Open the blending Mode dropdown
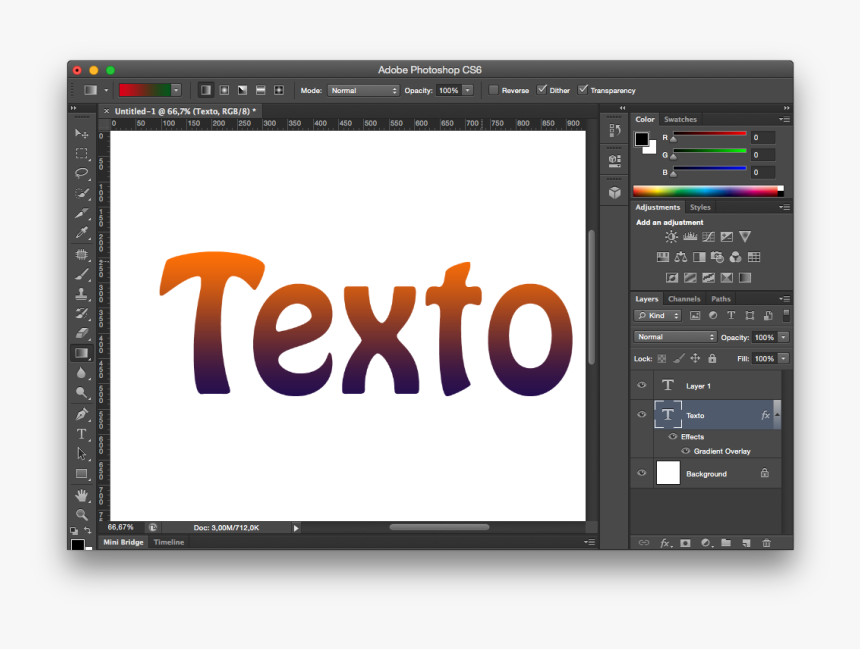The height and width of the screenshot is (649, 860). click(x=674, y=336)
